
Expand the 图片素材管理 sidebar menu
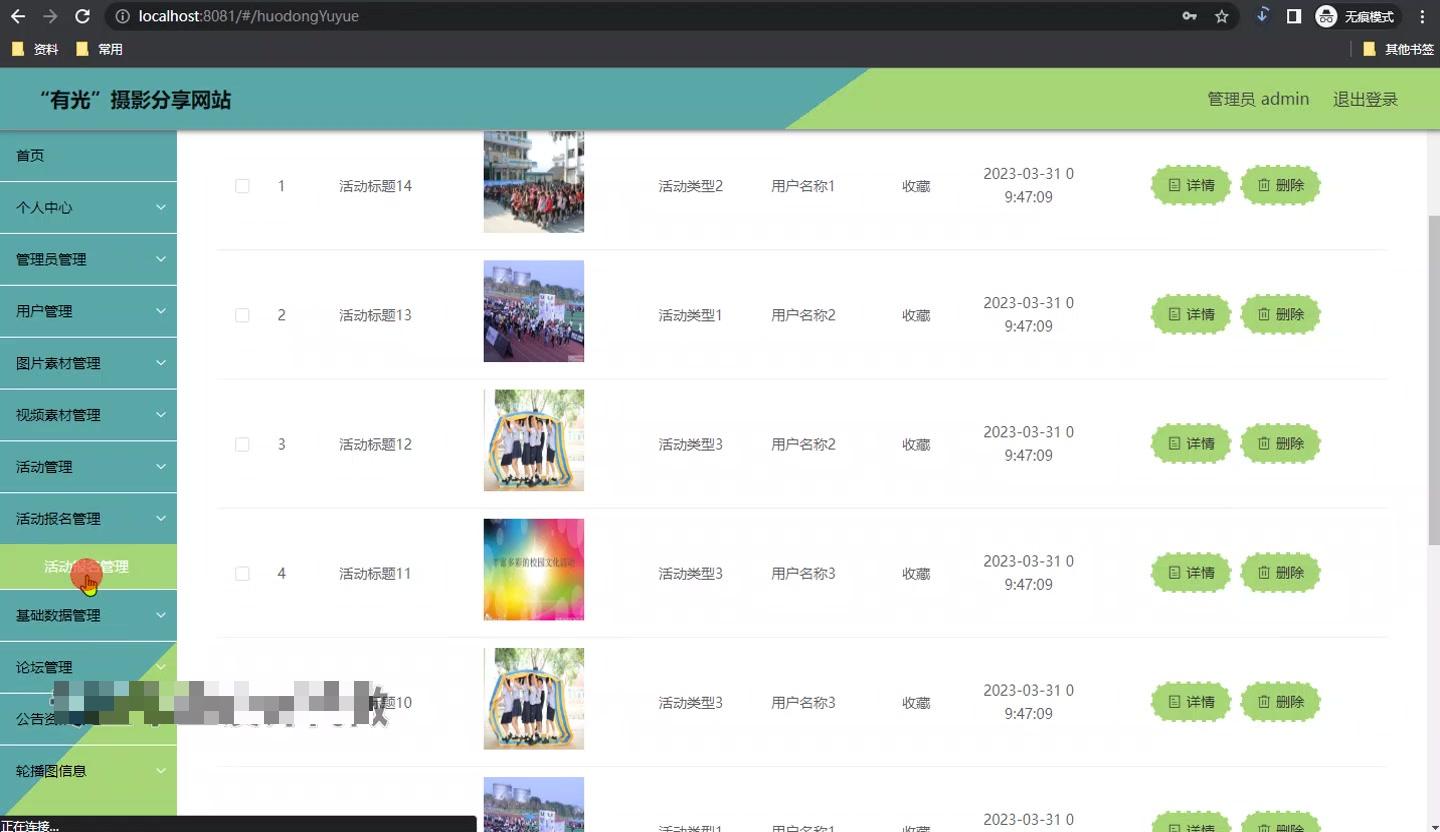(x=88, y=363)
